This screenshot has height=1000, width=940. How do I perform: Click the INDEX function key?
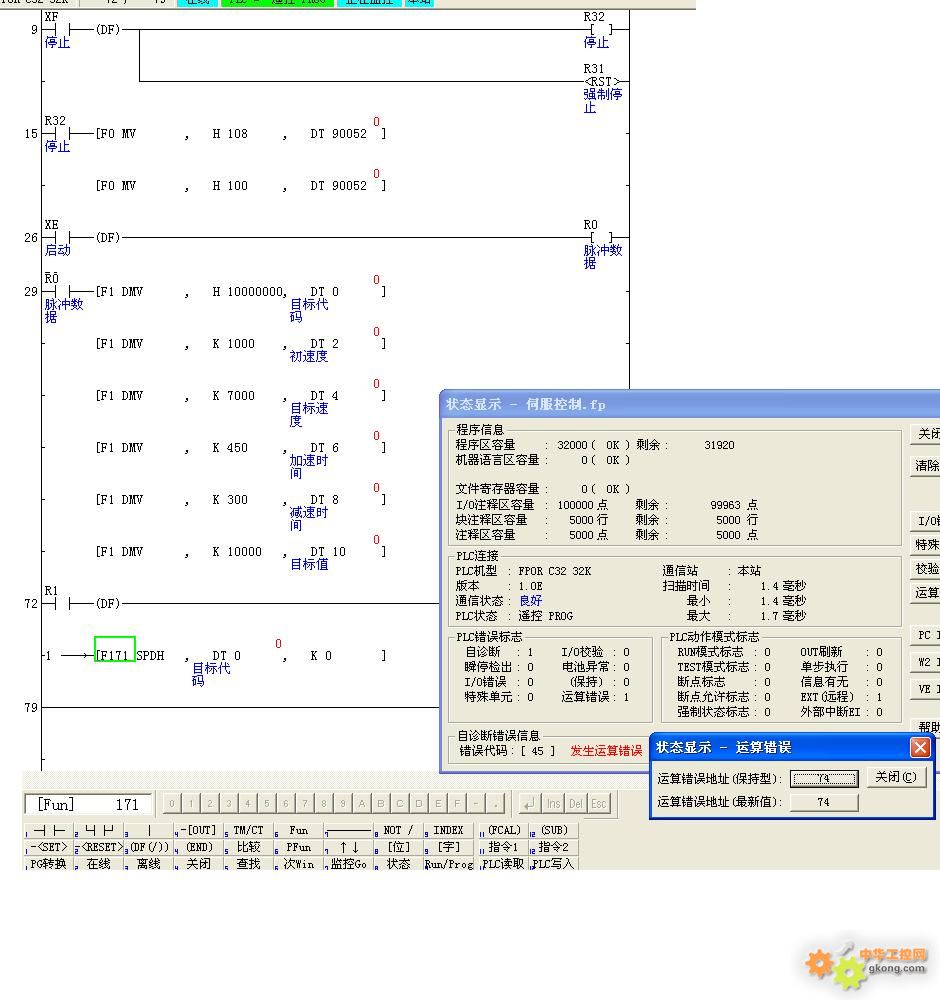[448, 830]
